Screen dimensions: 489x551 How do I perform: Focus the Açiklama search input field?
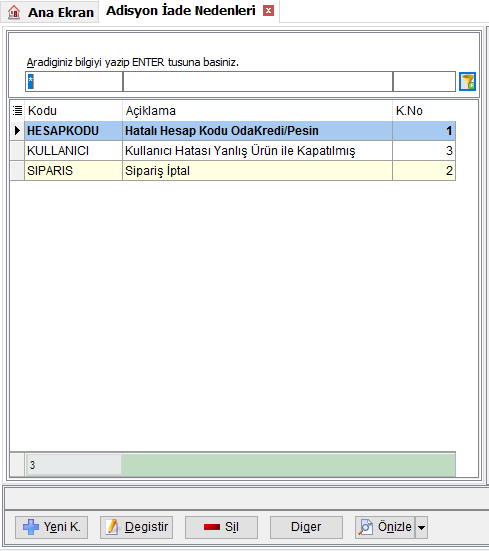(258, 82)
